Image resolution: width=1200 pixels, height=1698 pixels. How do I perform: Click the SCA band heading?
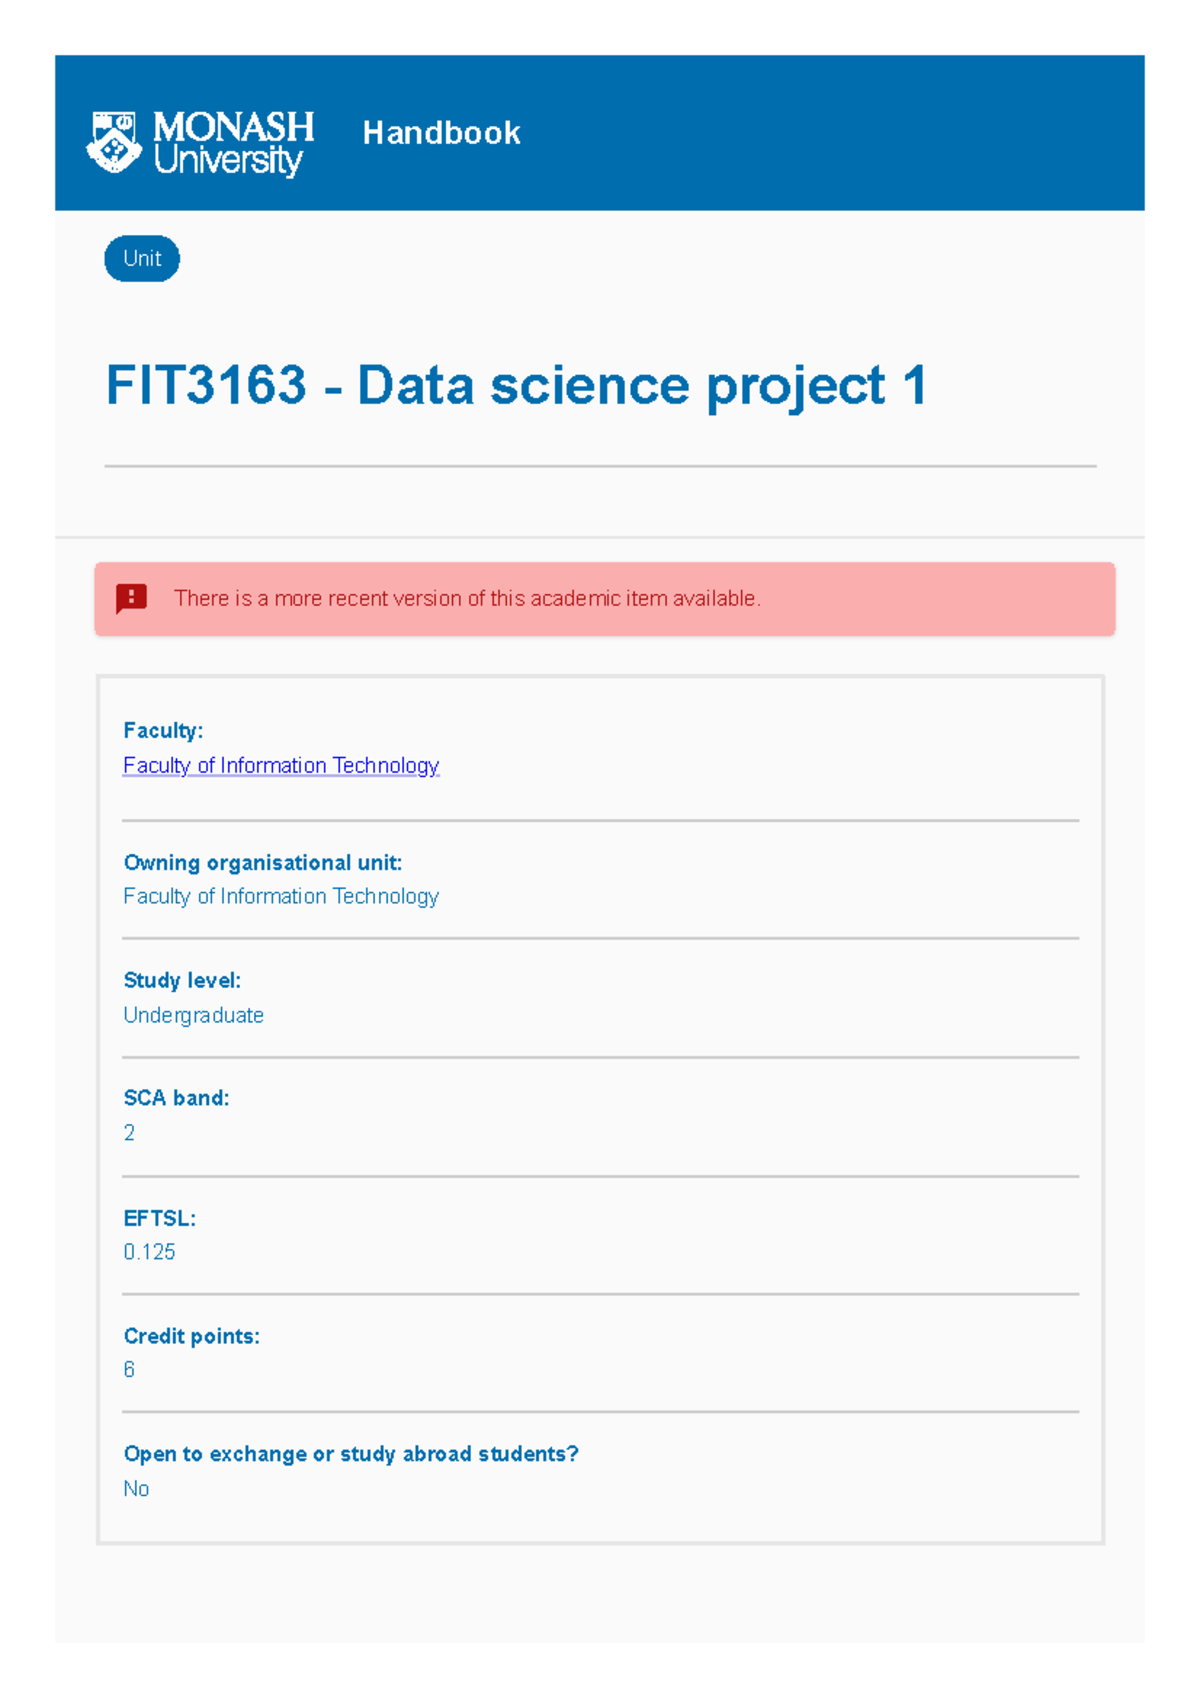(177, 1097)
